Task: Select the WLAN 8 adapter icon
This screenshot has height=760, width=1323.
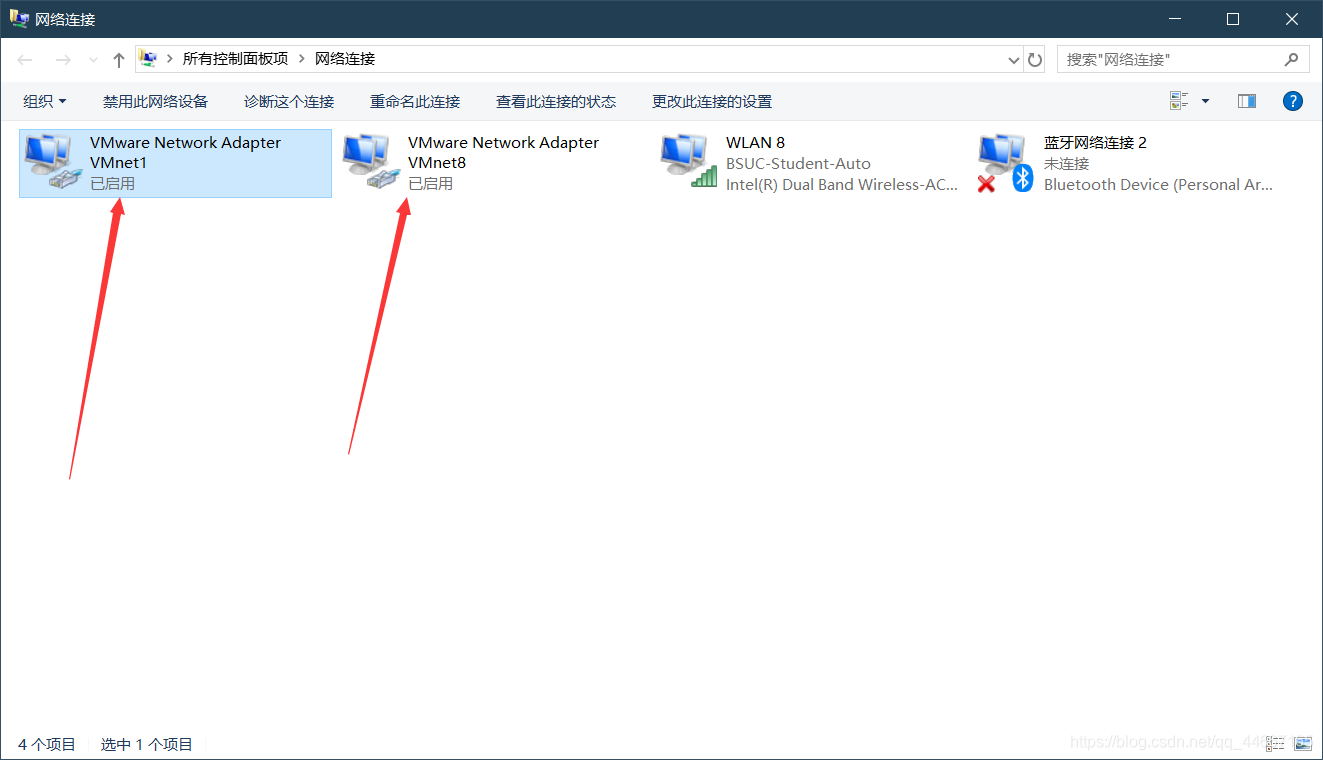Action: 688,163
